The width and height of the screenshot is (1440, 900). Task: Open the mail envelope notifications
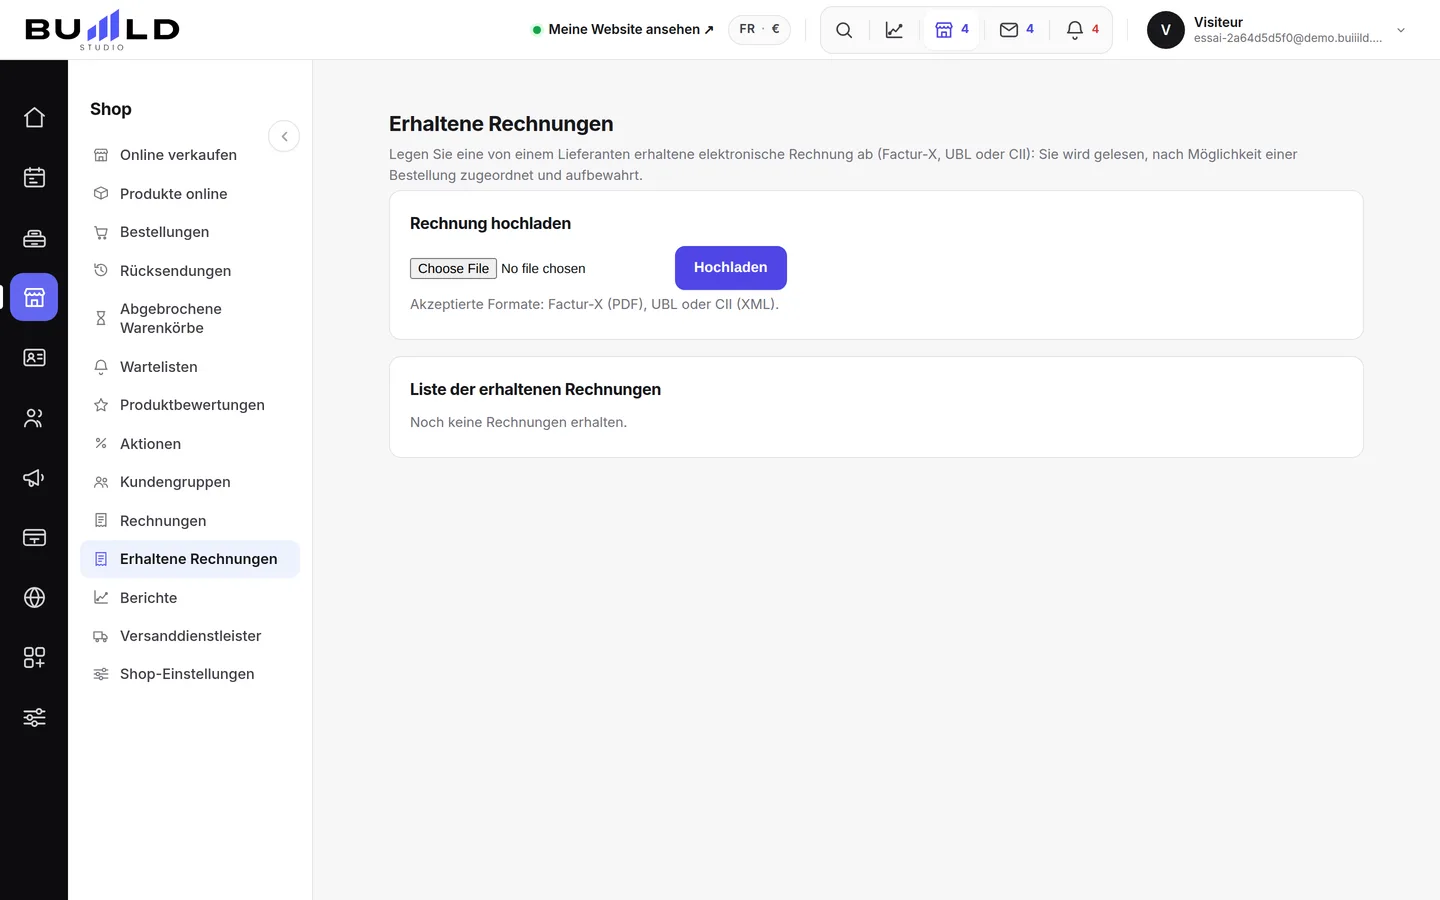[1016, 30]
